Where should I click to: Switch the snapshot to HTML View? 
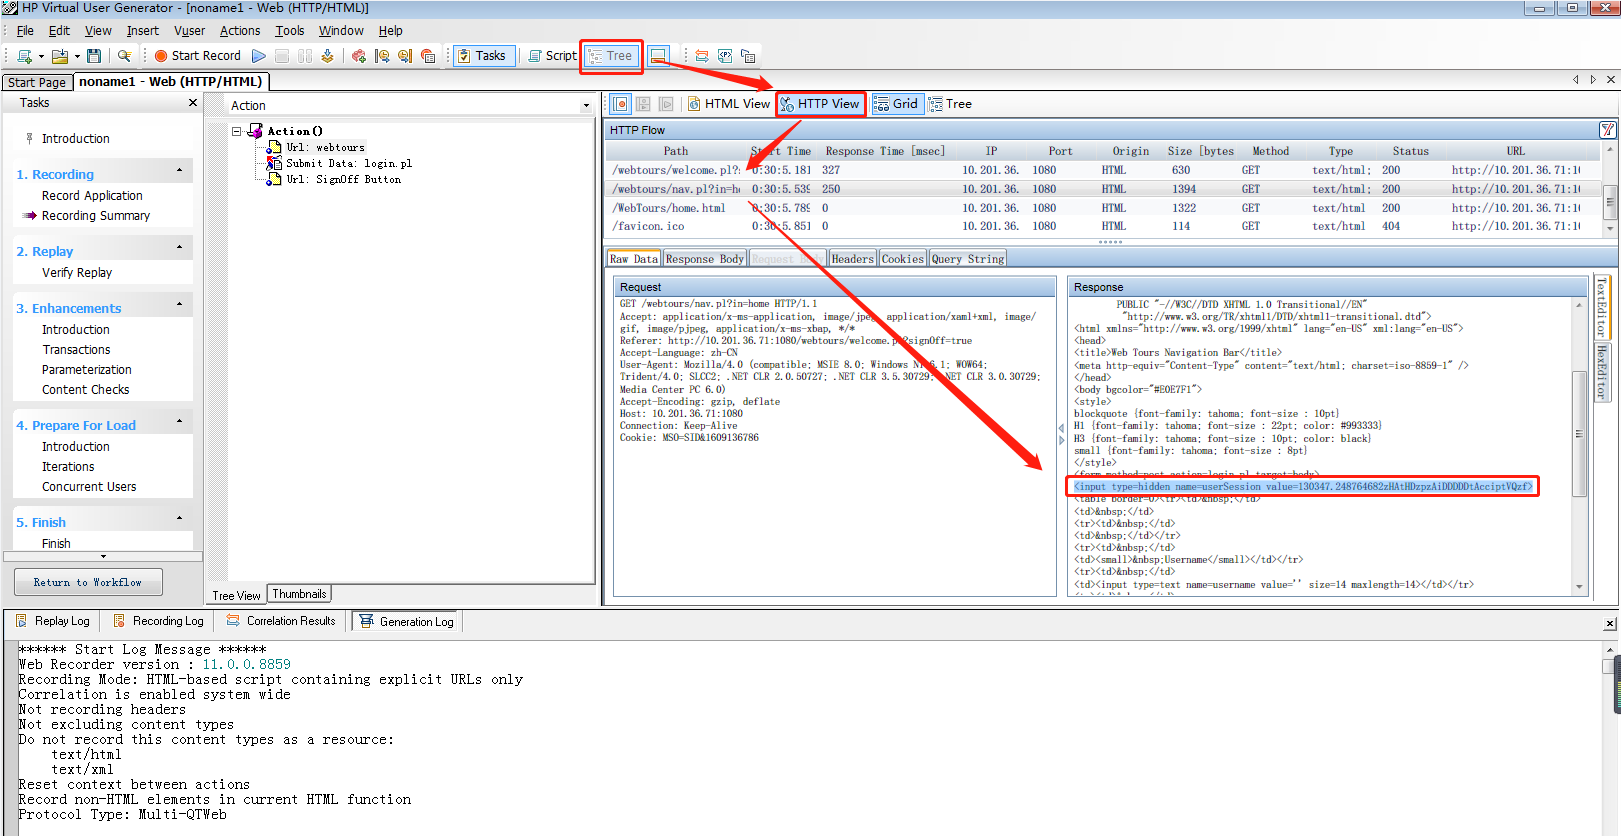coord(728,104)
